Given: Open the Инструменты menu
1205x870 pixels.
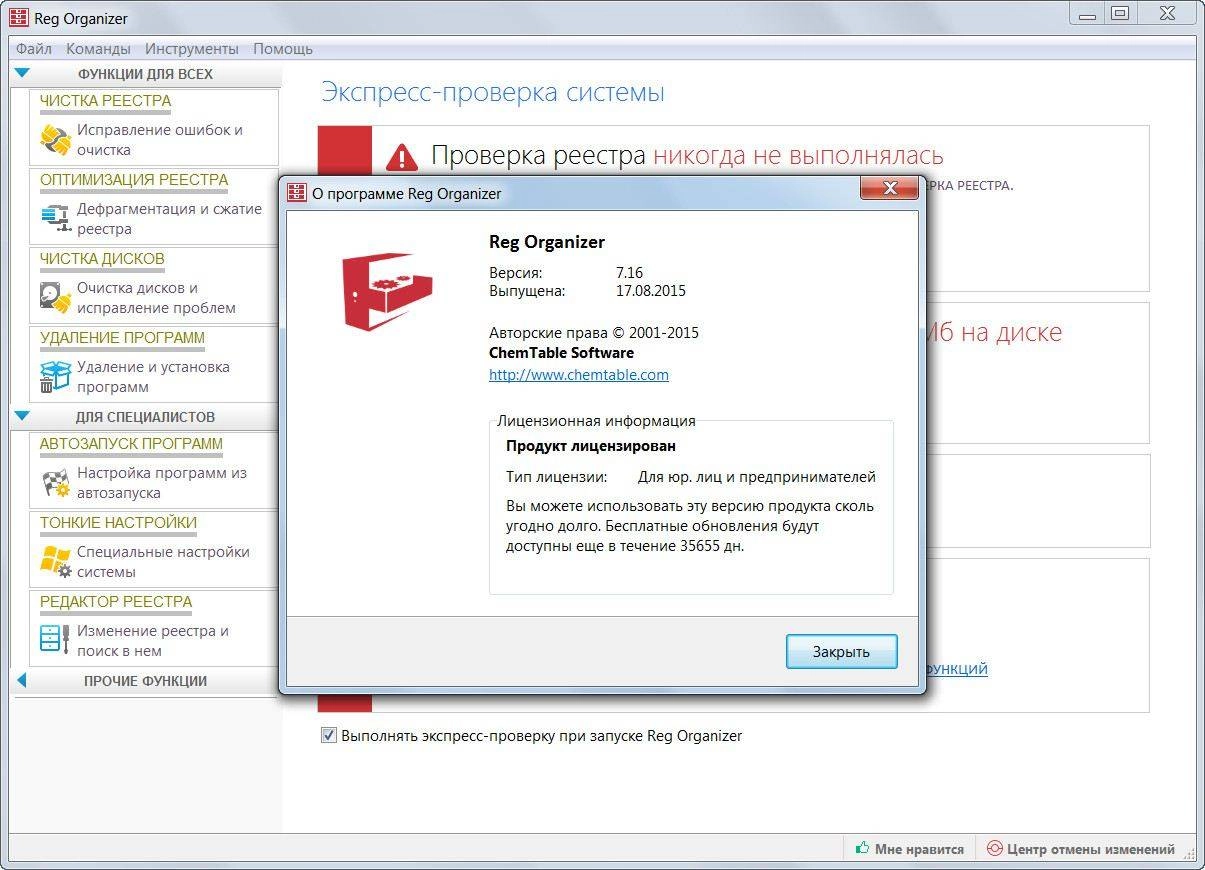Looking at the screenshot, I should click(x=191, y=48).
